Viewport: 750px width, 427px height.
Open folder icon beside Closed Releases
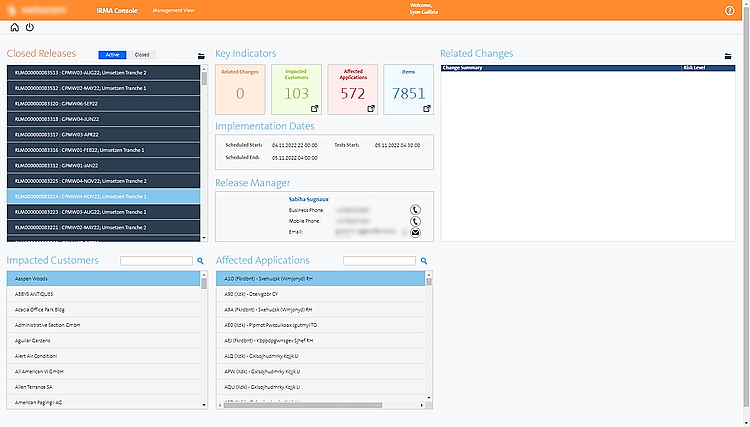click(201, 56)
